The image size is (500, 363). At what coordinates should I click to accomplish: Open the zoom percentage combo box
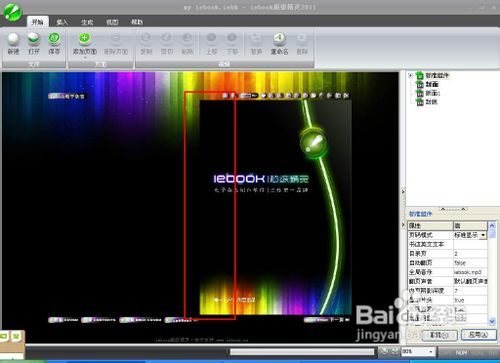click(x=431, y=351)
